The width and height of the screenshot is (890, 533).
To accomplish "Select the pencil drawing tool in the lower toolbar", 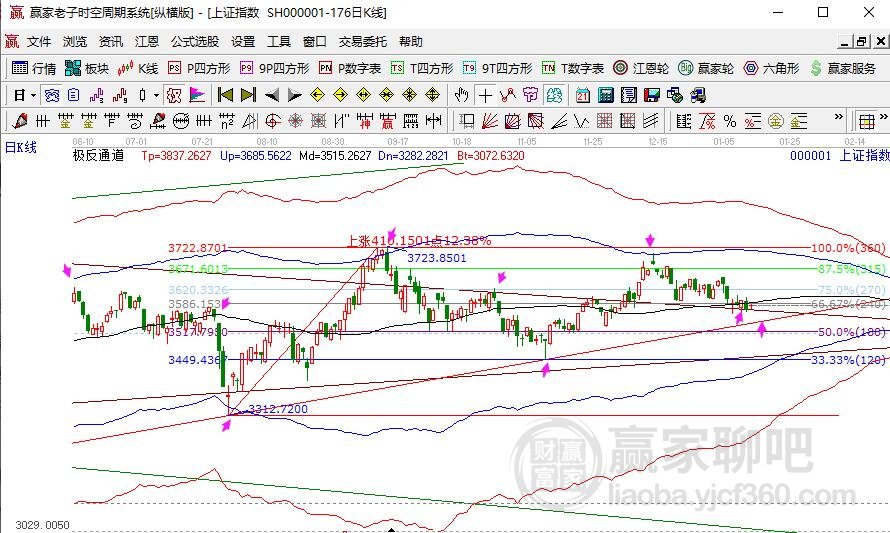I will (19, 121).
